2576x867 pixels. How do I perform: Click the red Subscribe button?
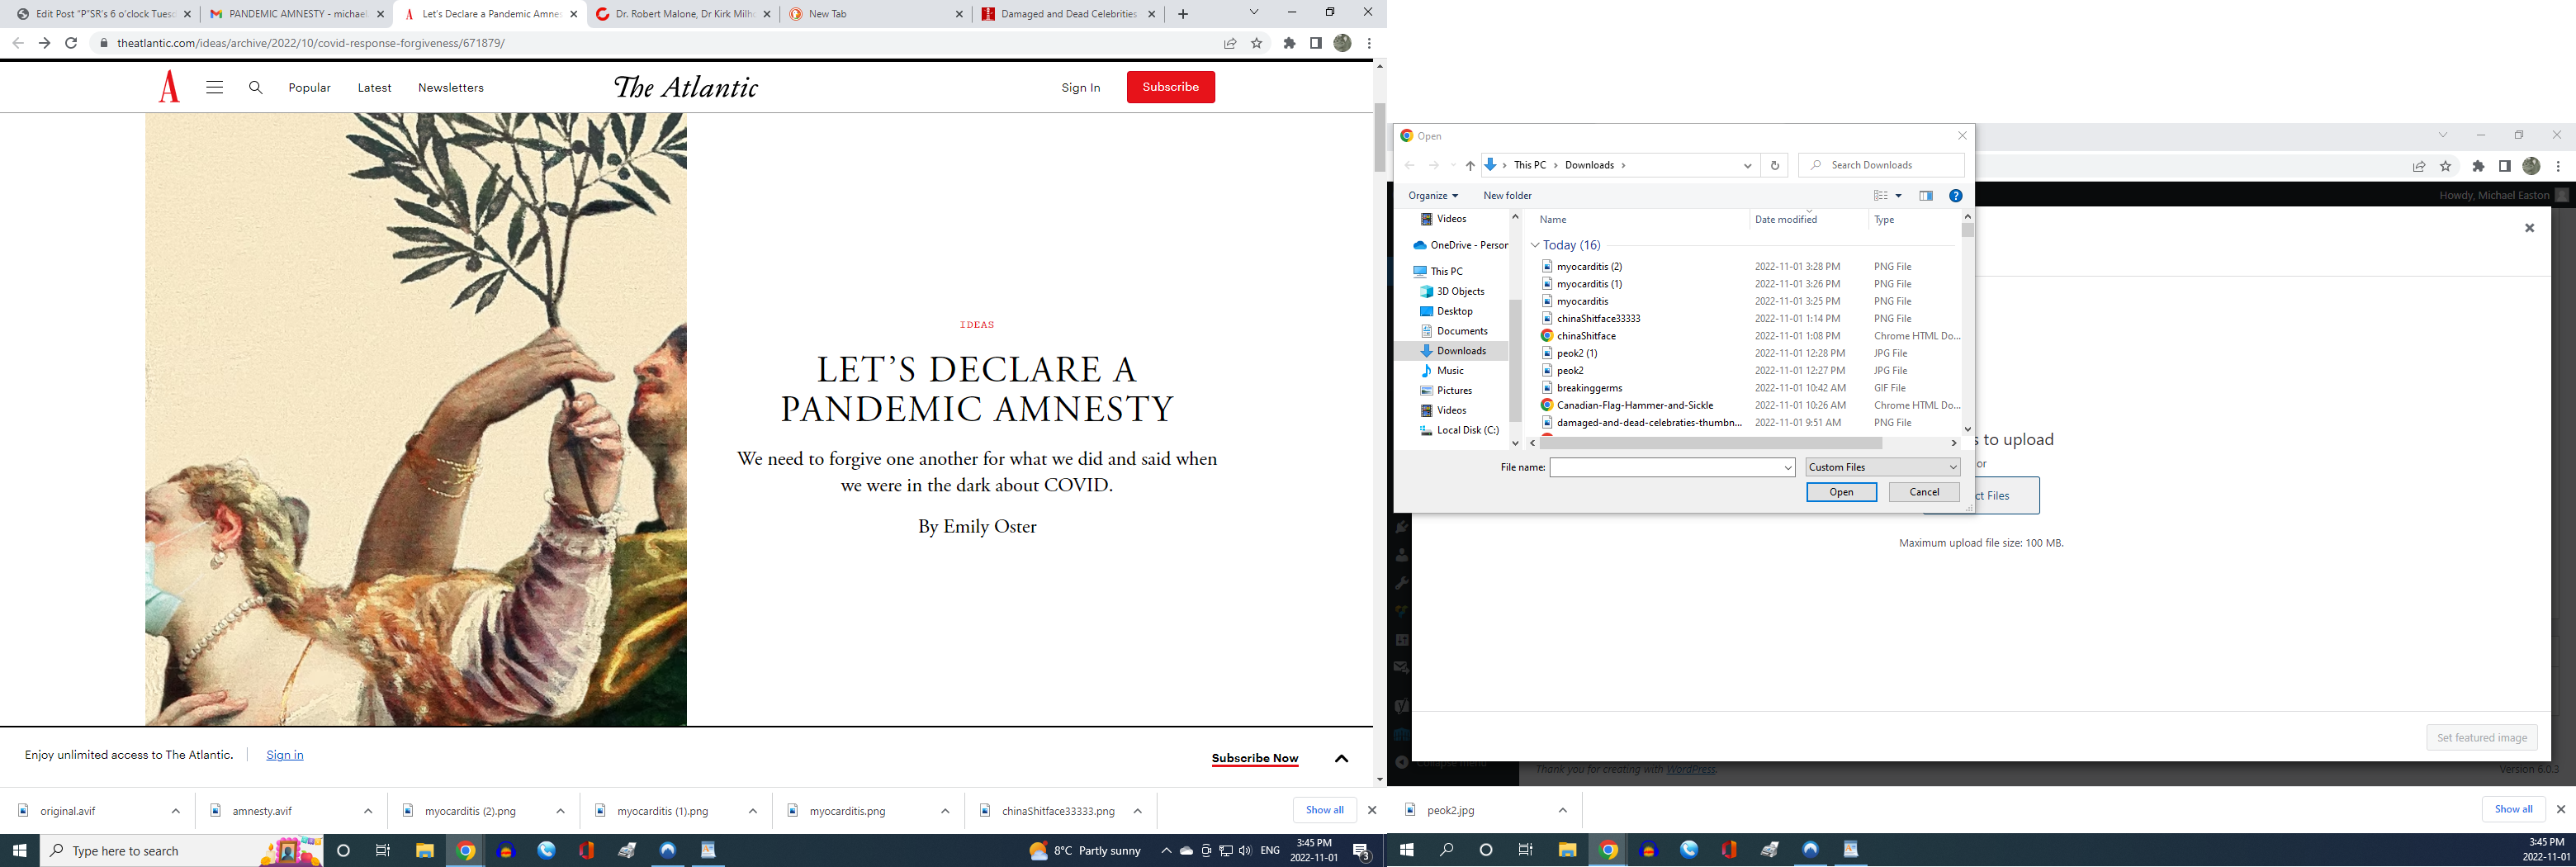pyautogui.click(x=1170, y=87)
